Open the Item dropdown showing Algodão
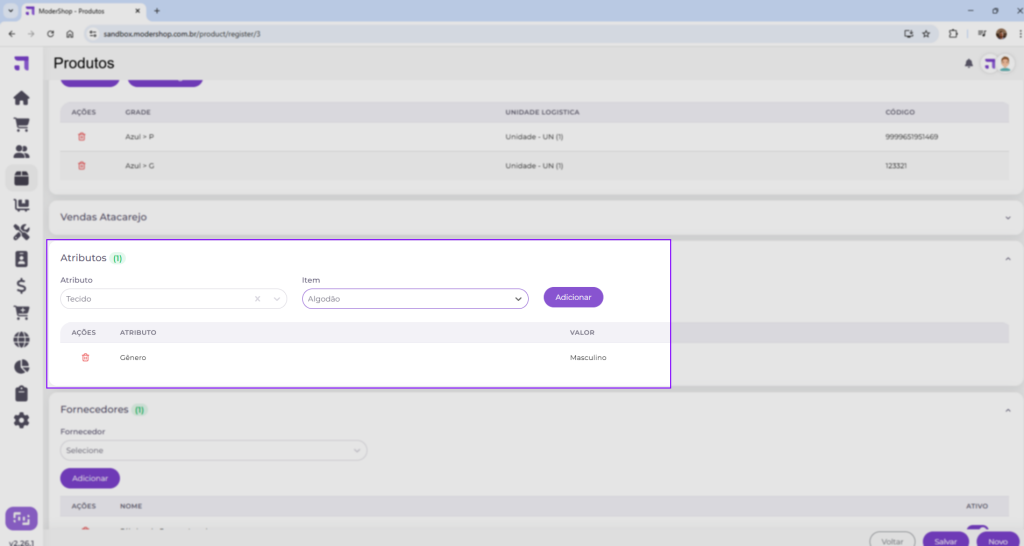Viewport: 1024px width, 546px height. click(x=415, y=298)
